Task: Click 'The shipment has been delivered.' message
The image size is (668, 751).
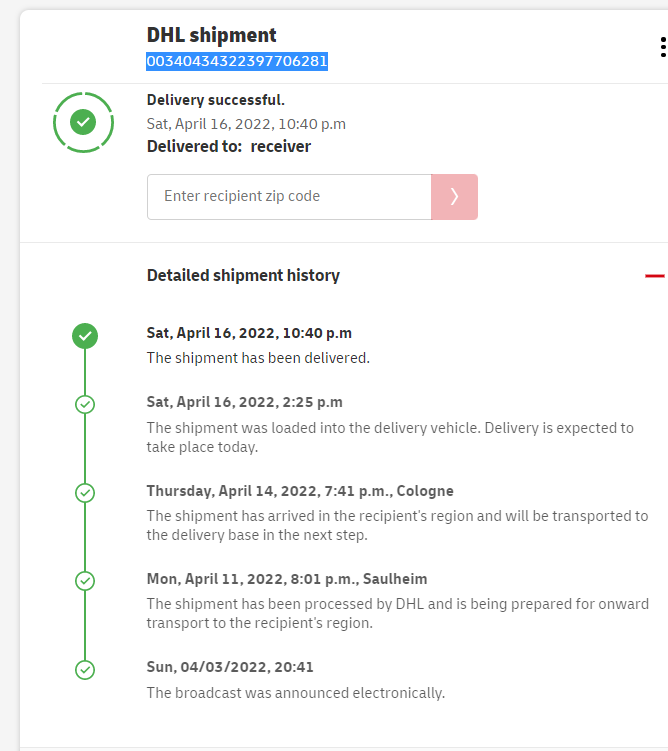Action: coord(258,358)
